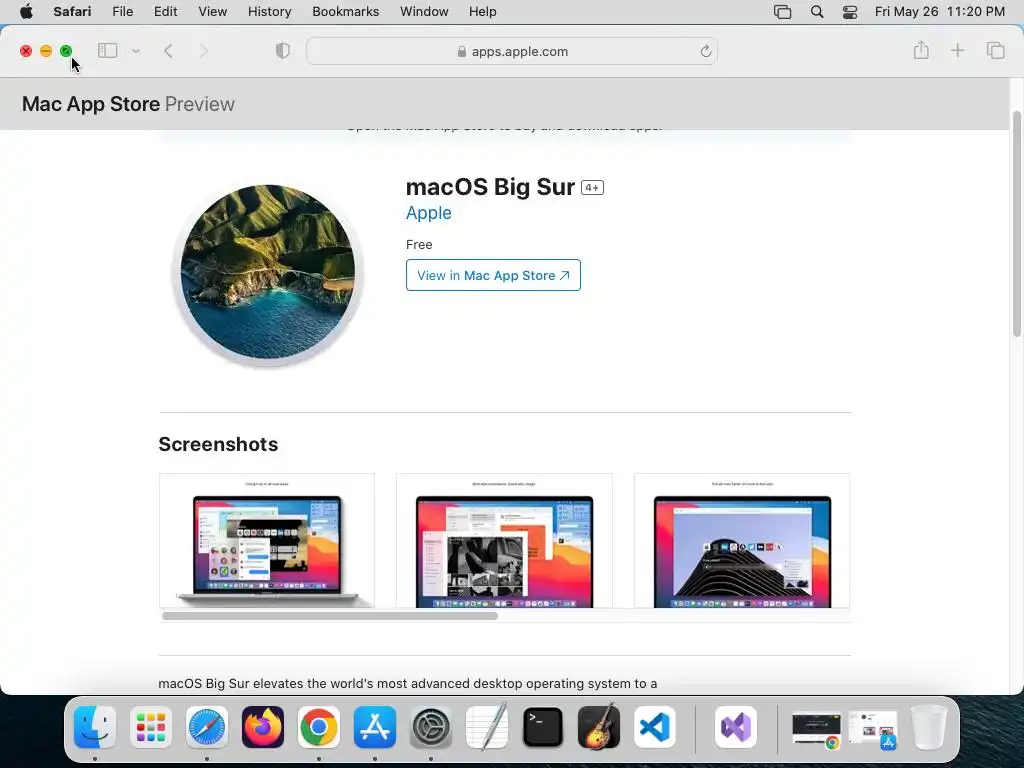Screen dimensions: 1024x768
Task: Open the second screenshot with photo grid
Action: coord(504,541)
